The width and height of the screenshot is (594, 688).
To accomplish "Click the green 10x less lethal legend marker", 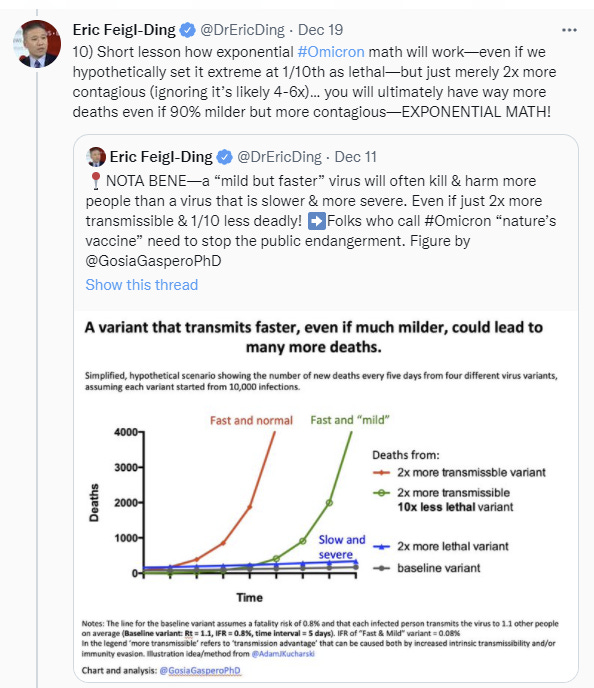I will 381,493.
